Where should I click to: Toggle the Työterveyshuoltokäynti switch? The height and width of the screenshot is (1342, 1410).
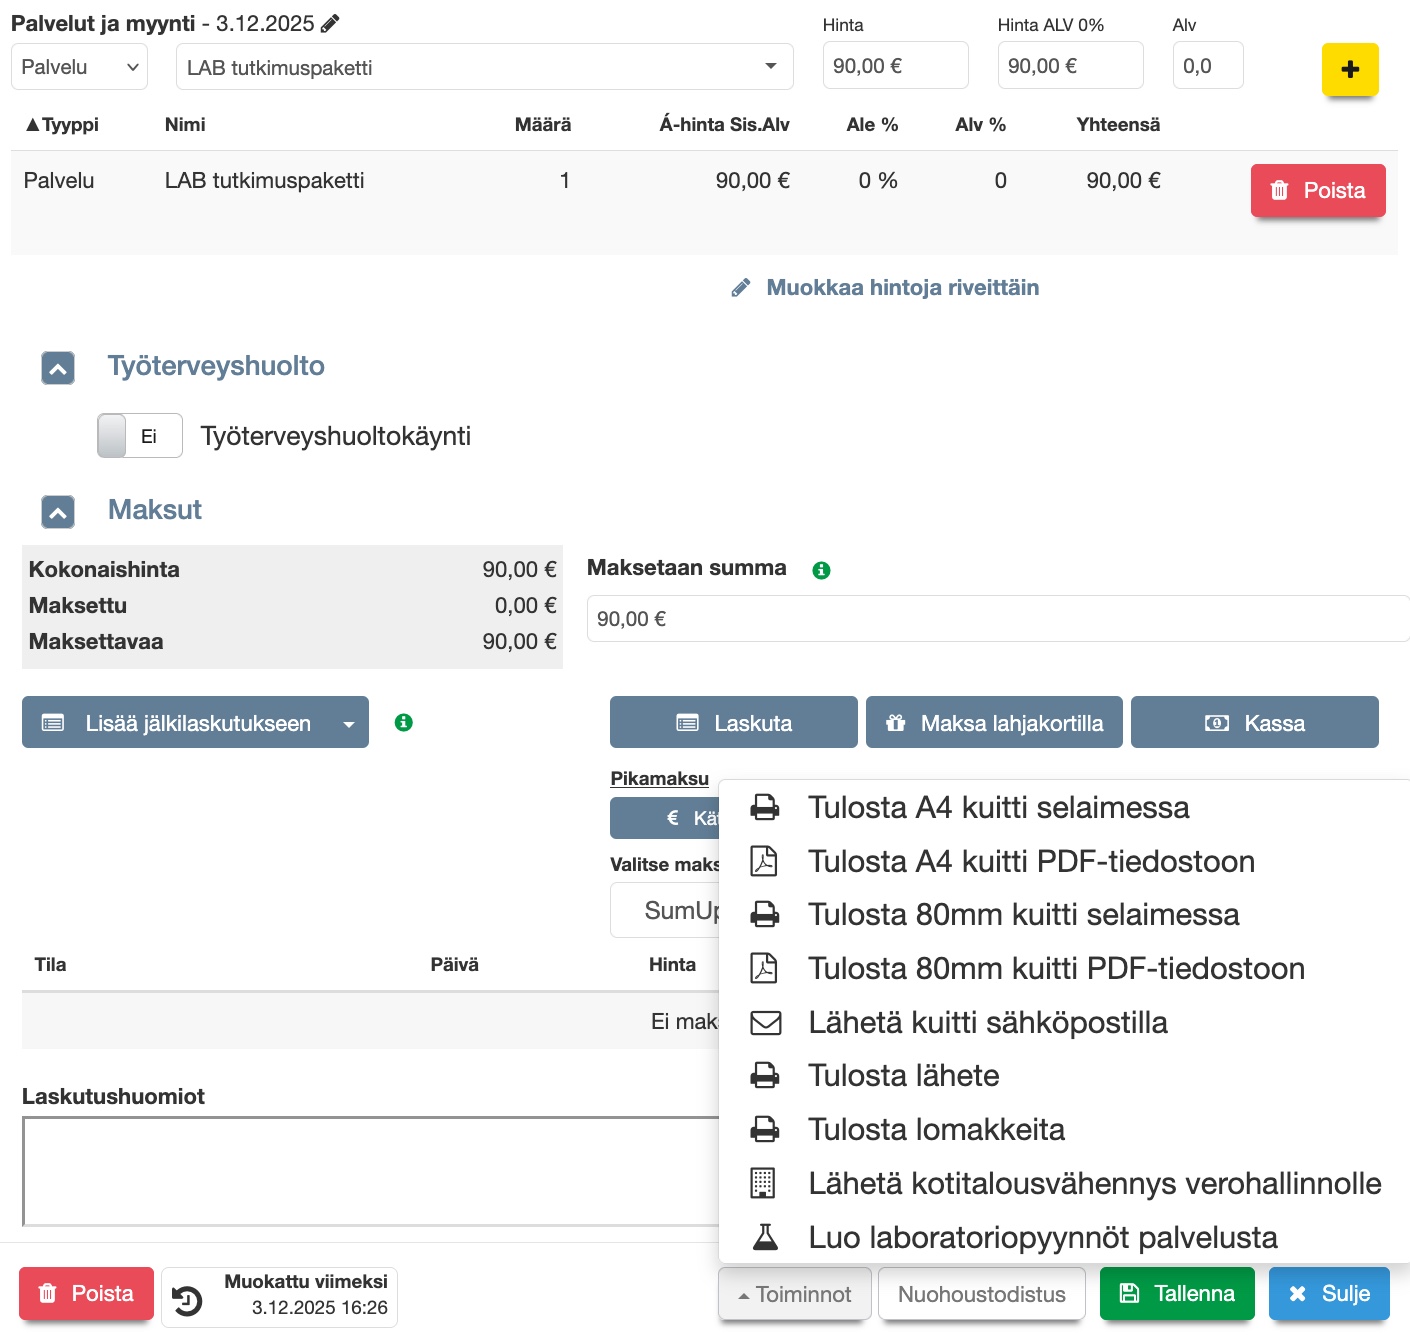pyautogui.click(x=140, y=436)
